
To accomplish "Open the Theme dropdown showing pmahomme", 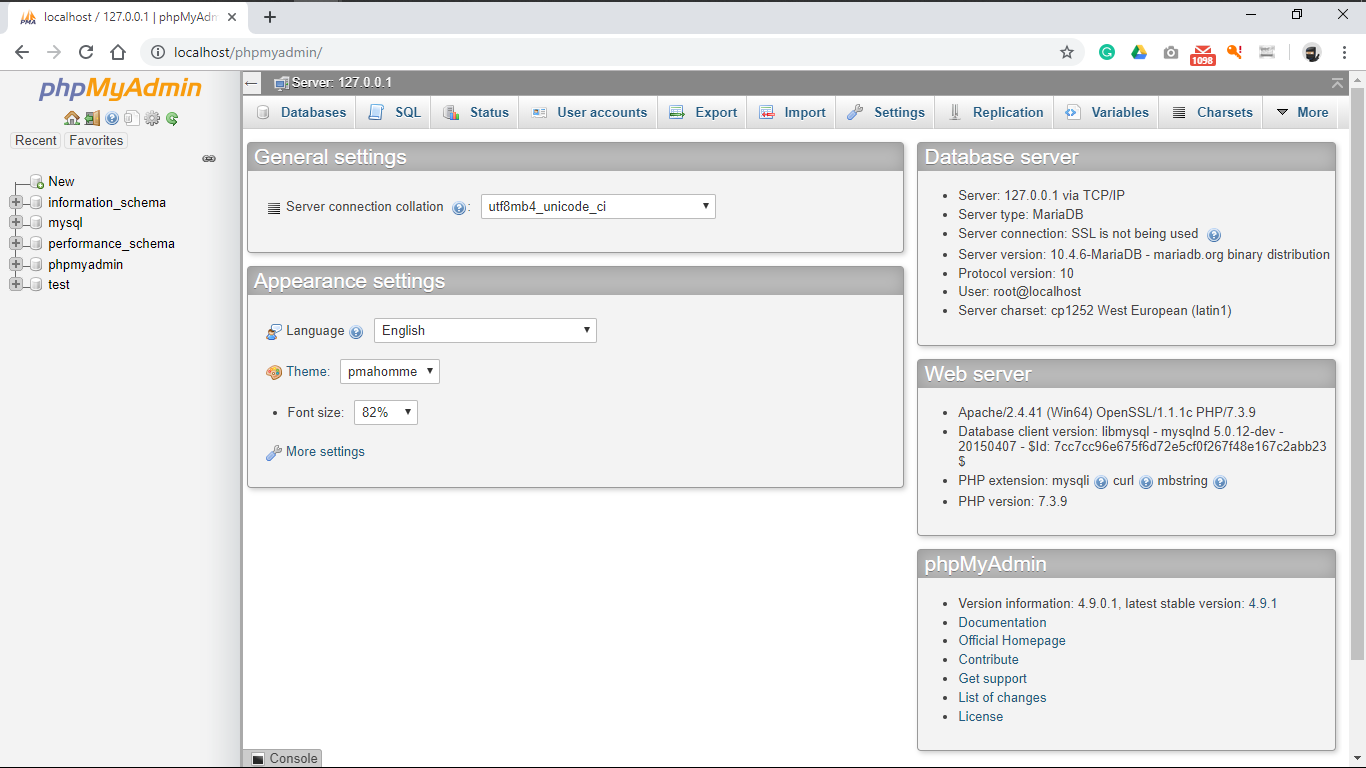I will (390, 372).
